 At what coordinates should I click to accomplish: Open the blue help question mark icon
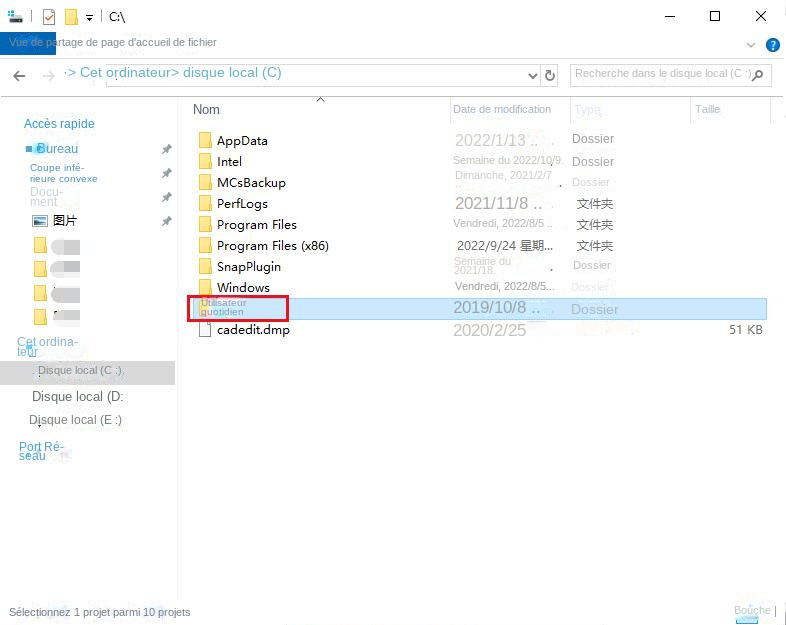(772, 45)
